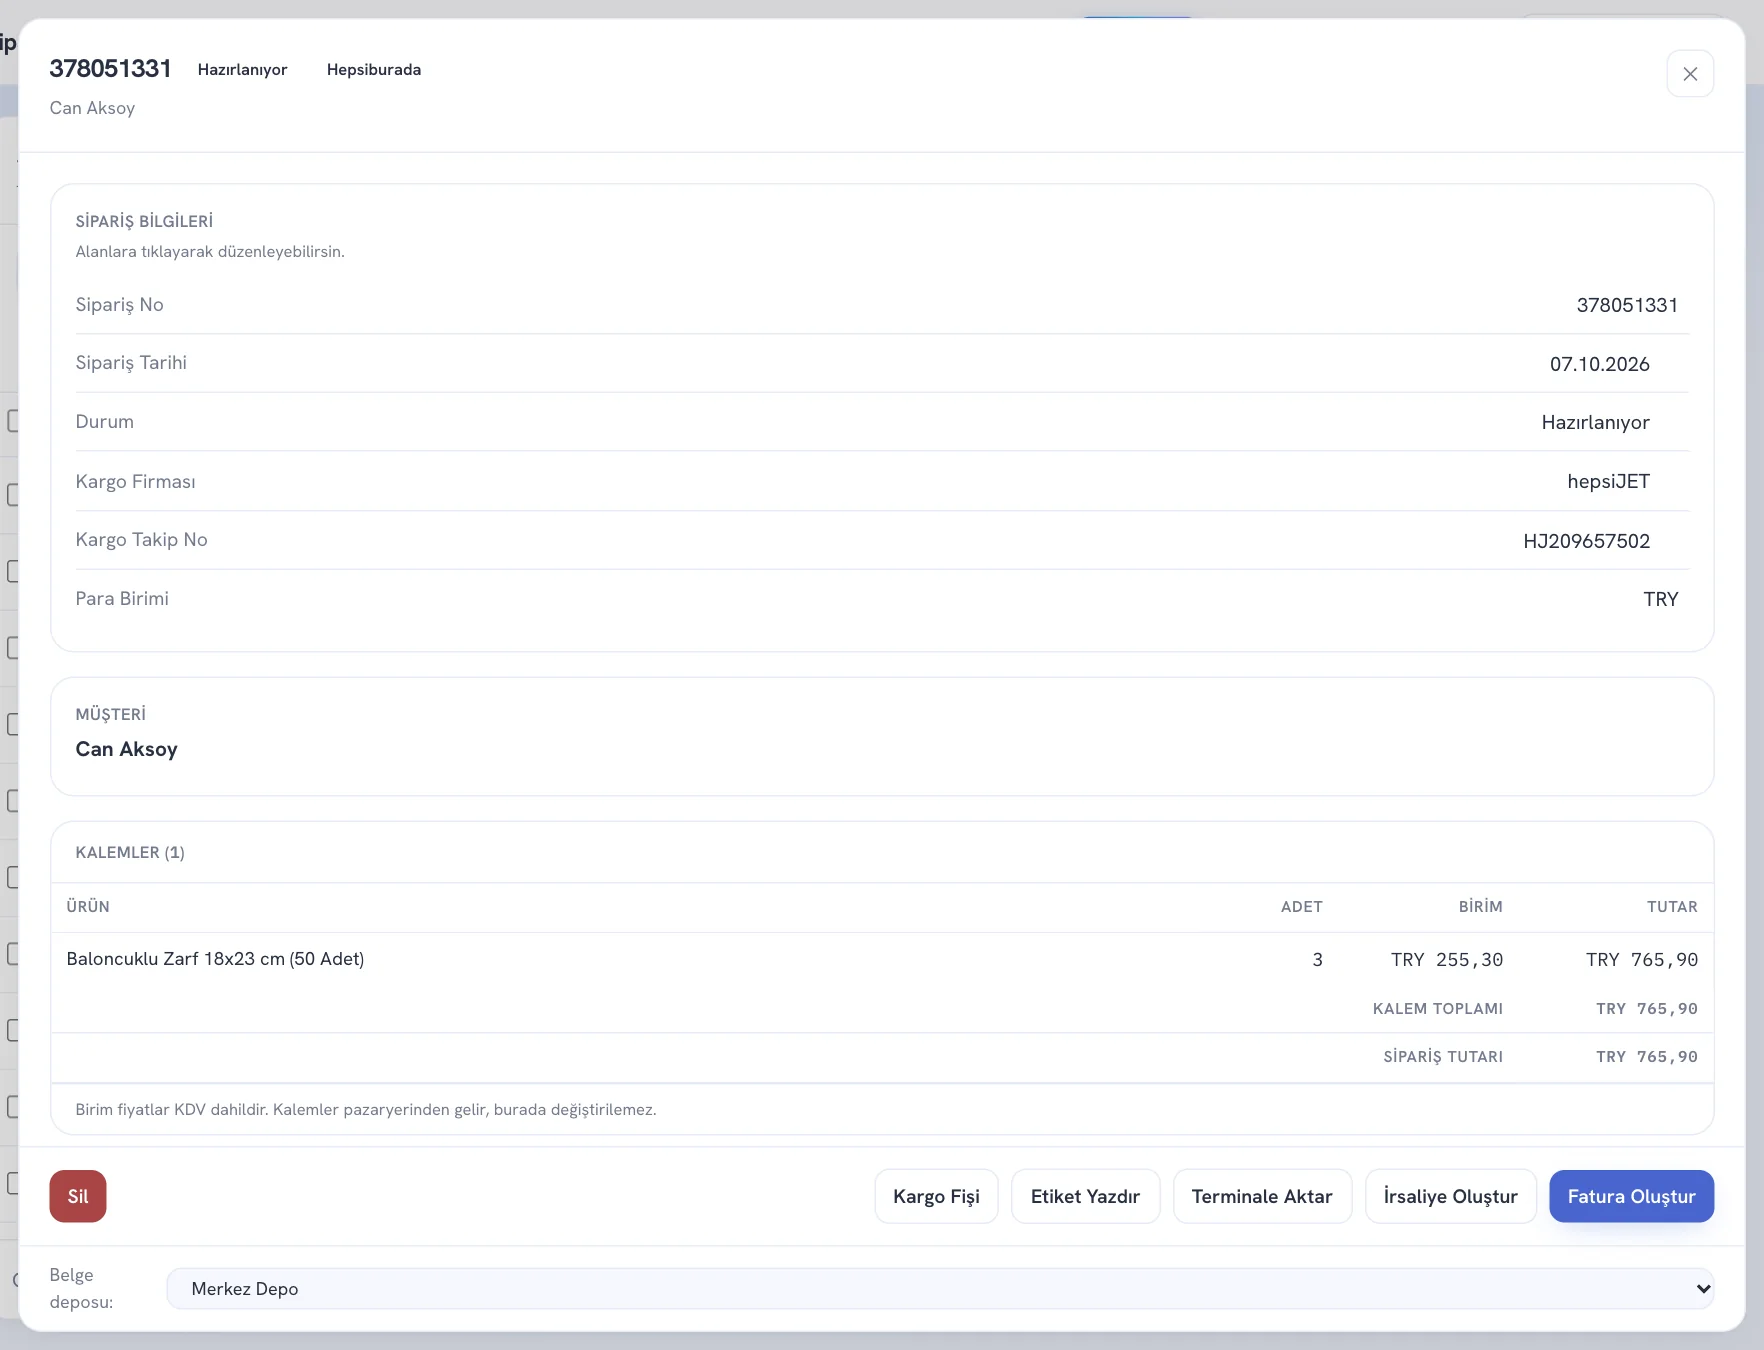Click the ÜRÜN column header
This screenshot has height=1350, width=1764.
coord(88,907)
